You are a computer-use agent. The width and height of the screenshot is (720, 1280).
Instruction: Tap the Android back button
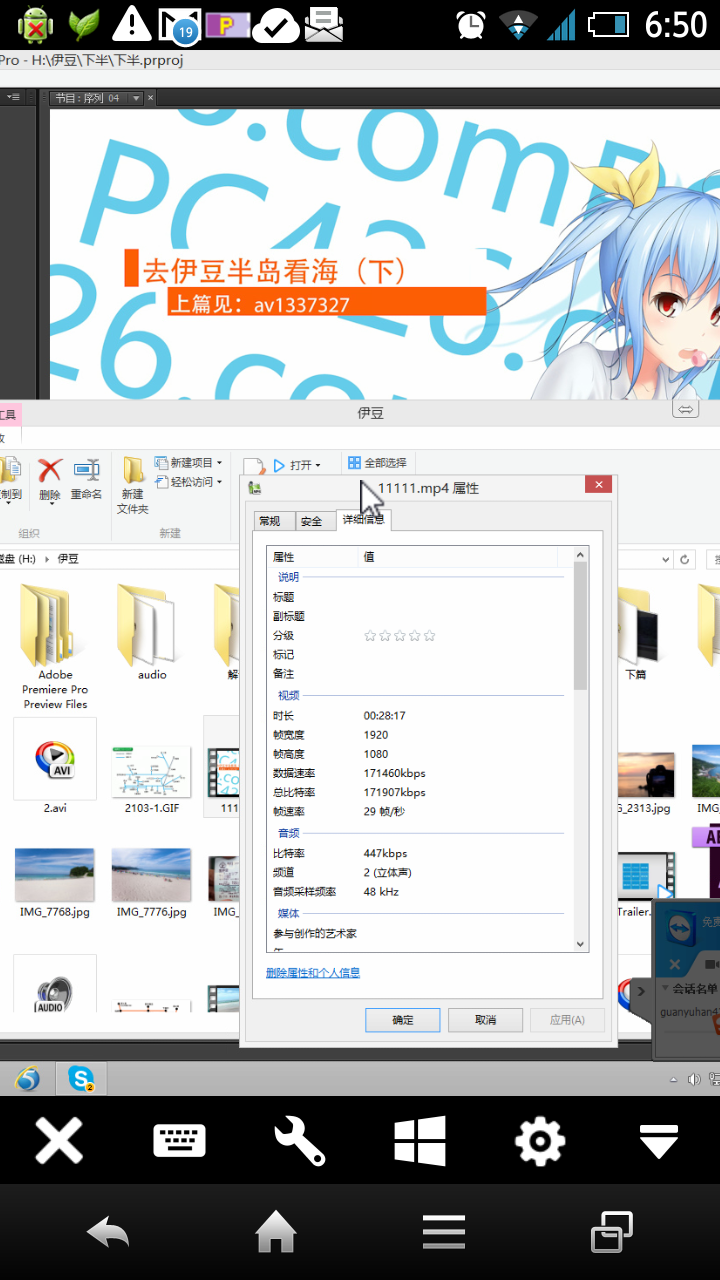click(108, 1232)
